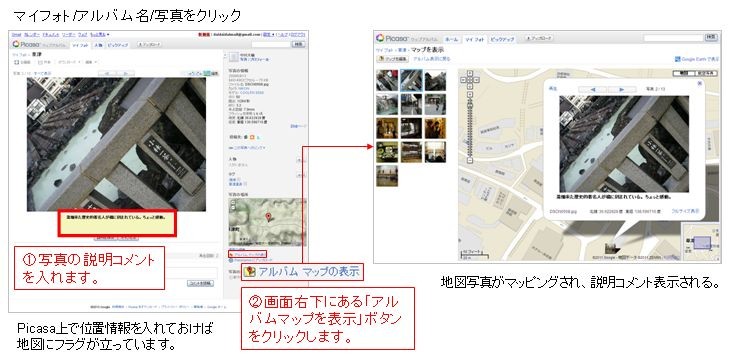Click アップロード button in right Picasa window
Viewport: 736px width, 361px height.
pyautogui.click(x=539, y=38)
